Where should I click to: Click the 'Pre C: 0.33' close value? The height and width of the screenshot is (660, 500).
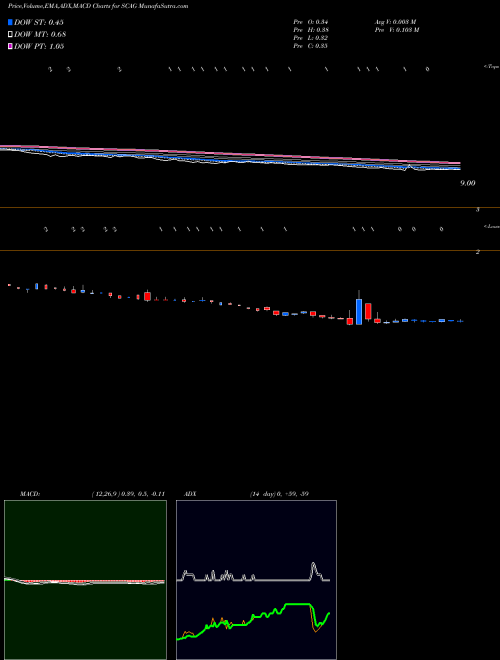[x=311, y=46]
